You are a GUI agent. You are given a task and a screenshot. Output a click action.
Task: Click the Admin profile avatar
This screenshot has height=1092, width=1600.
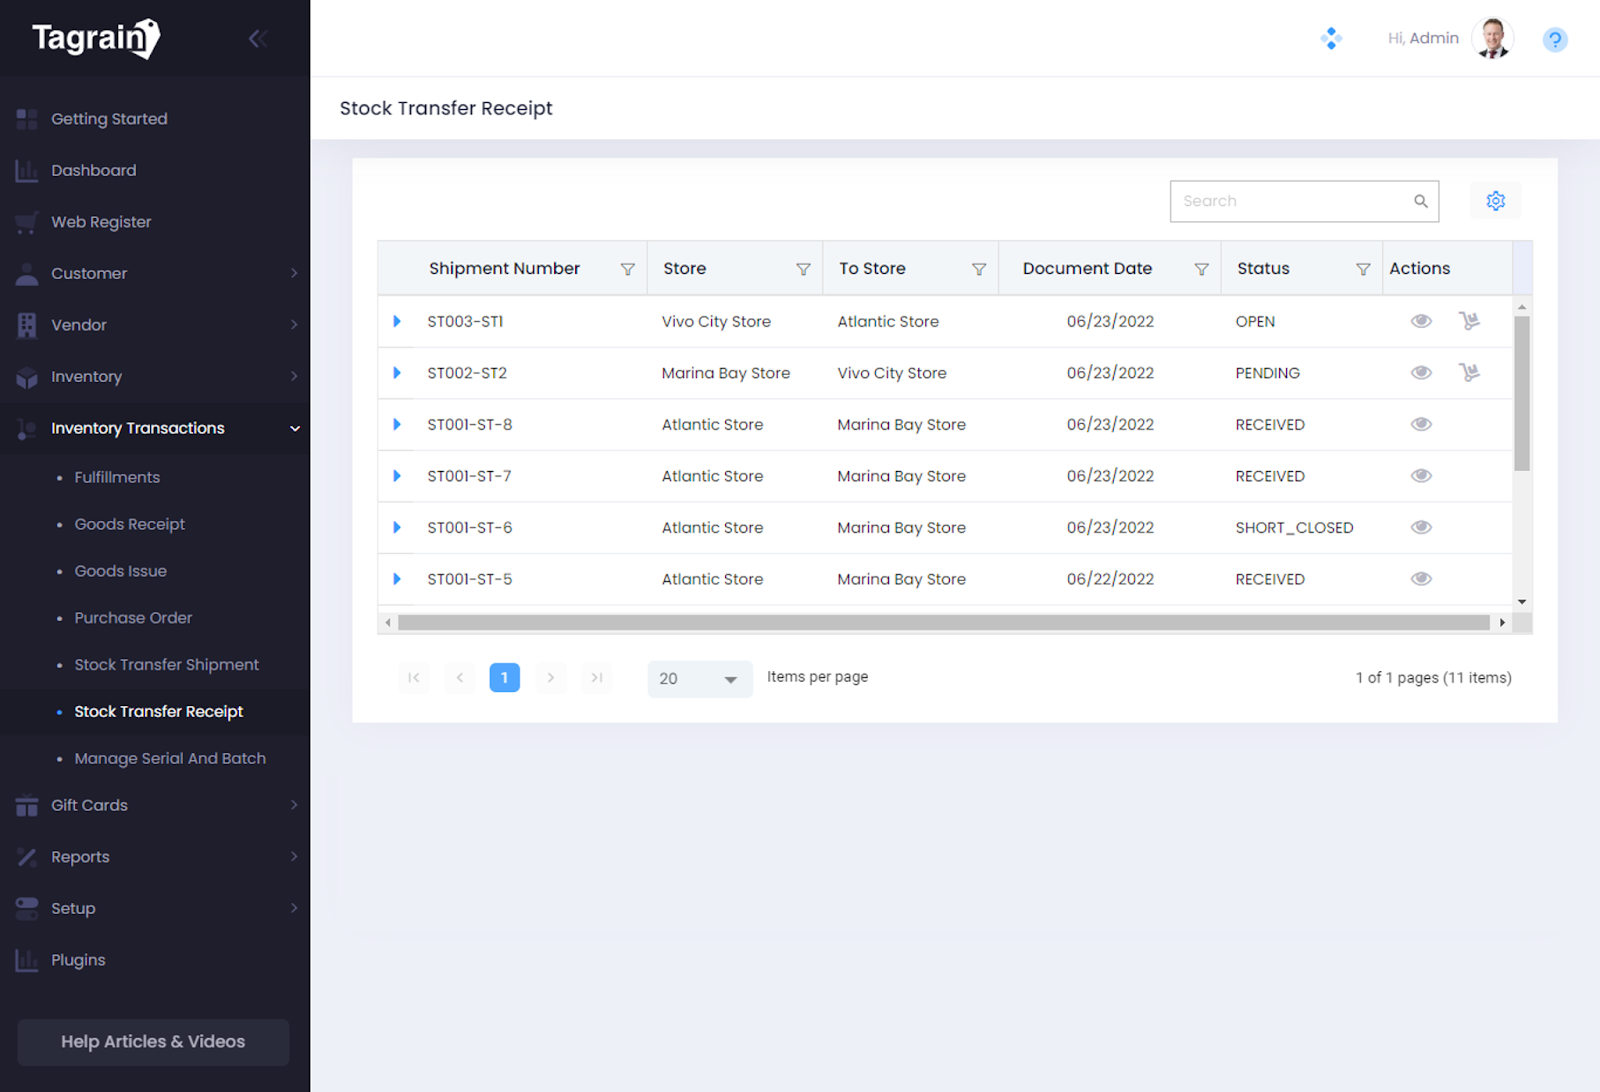1492,39
